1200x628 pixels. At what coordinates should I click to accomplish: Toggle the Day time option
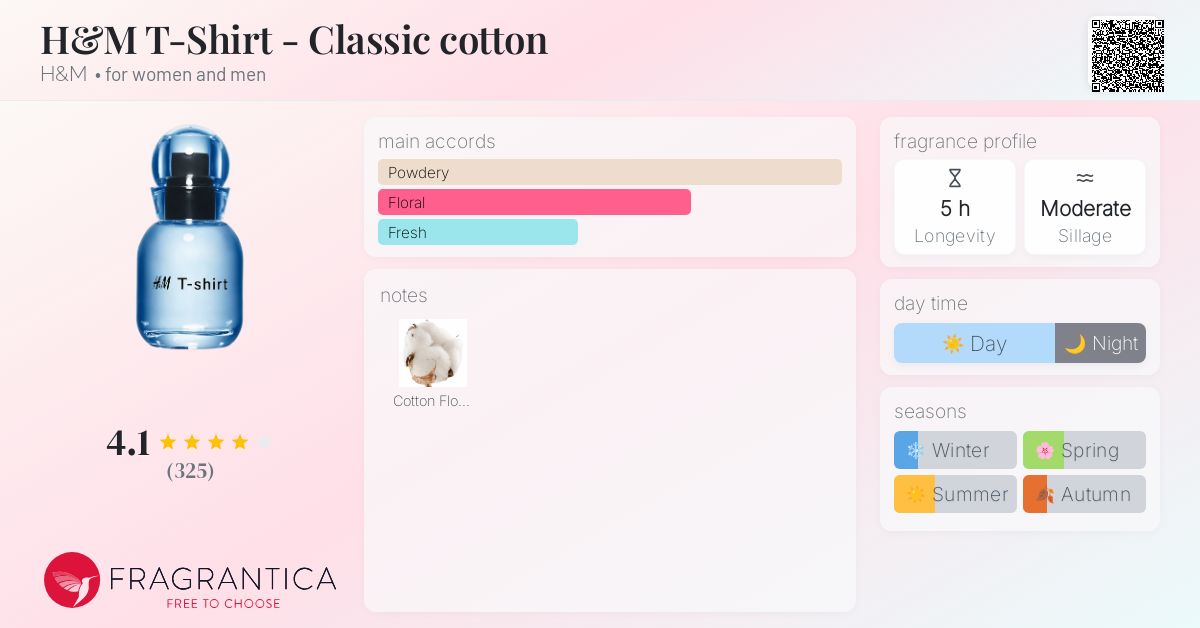pyautogui.click(x=973, y=343)
